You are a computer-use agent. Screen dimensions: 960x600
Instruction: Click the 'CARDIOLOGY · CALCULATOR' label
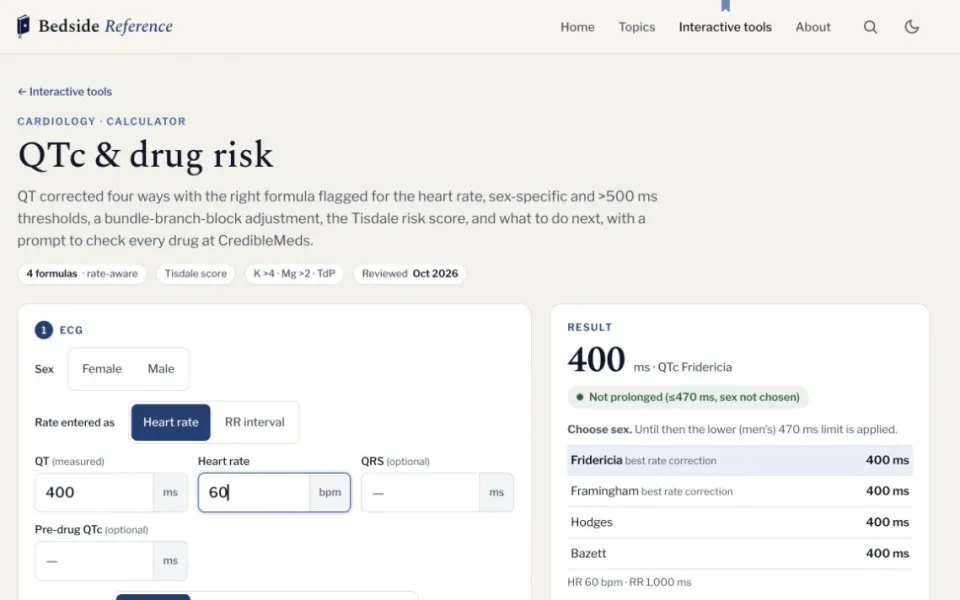click(102, 121)
